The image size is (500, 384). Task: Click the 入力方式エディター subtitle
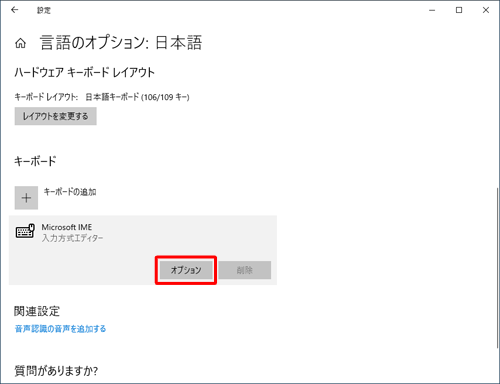tap(72, 238)
